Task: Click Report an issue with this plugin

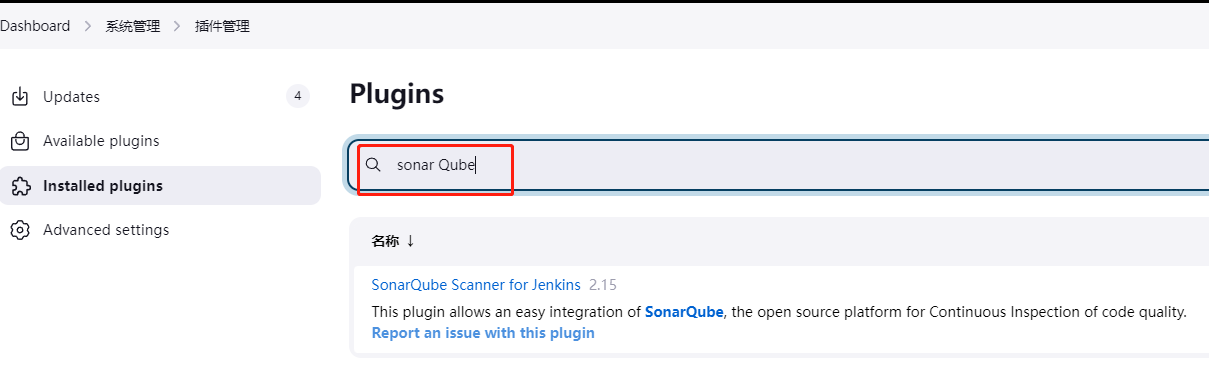Action: coord(483,333)
